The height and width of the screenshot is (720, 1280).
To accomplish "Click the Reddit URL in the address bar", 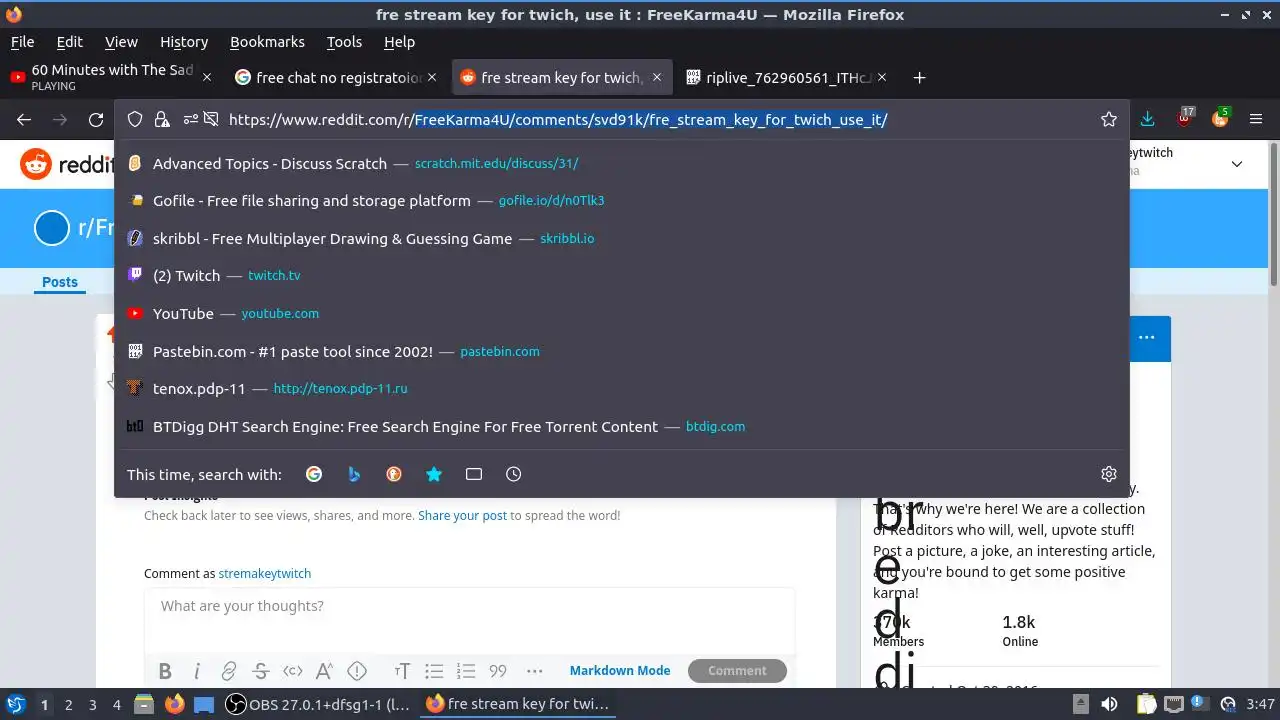I will (x=558, y=119).
